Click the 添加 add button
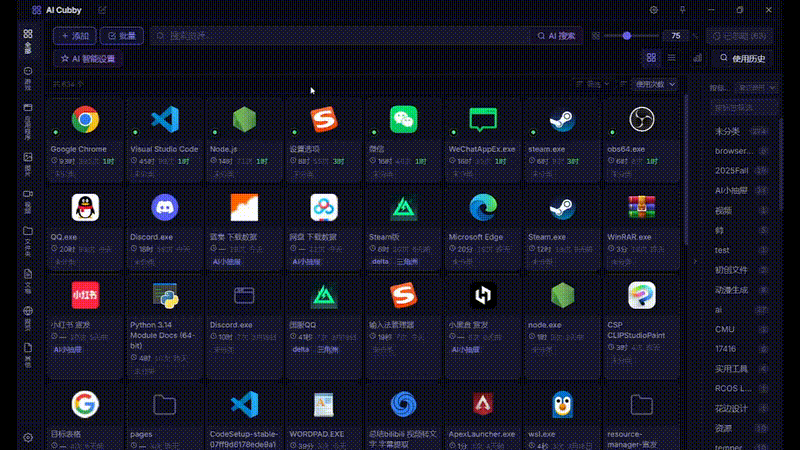This screenshot has width=800, height=450. coord(74,36)
